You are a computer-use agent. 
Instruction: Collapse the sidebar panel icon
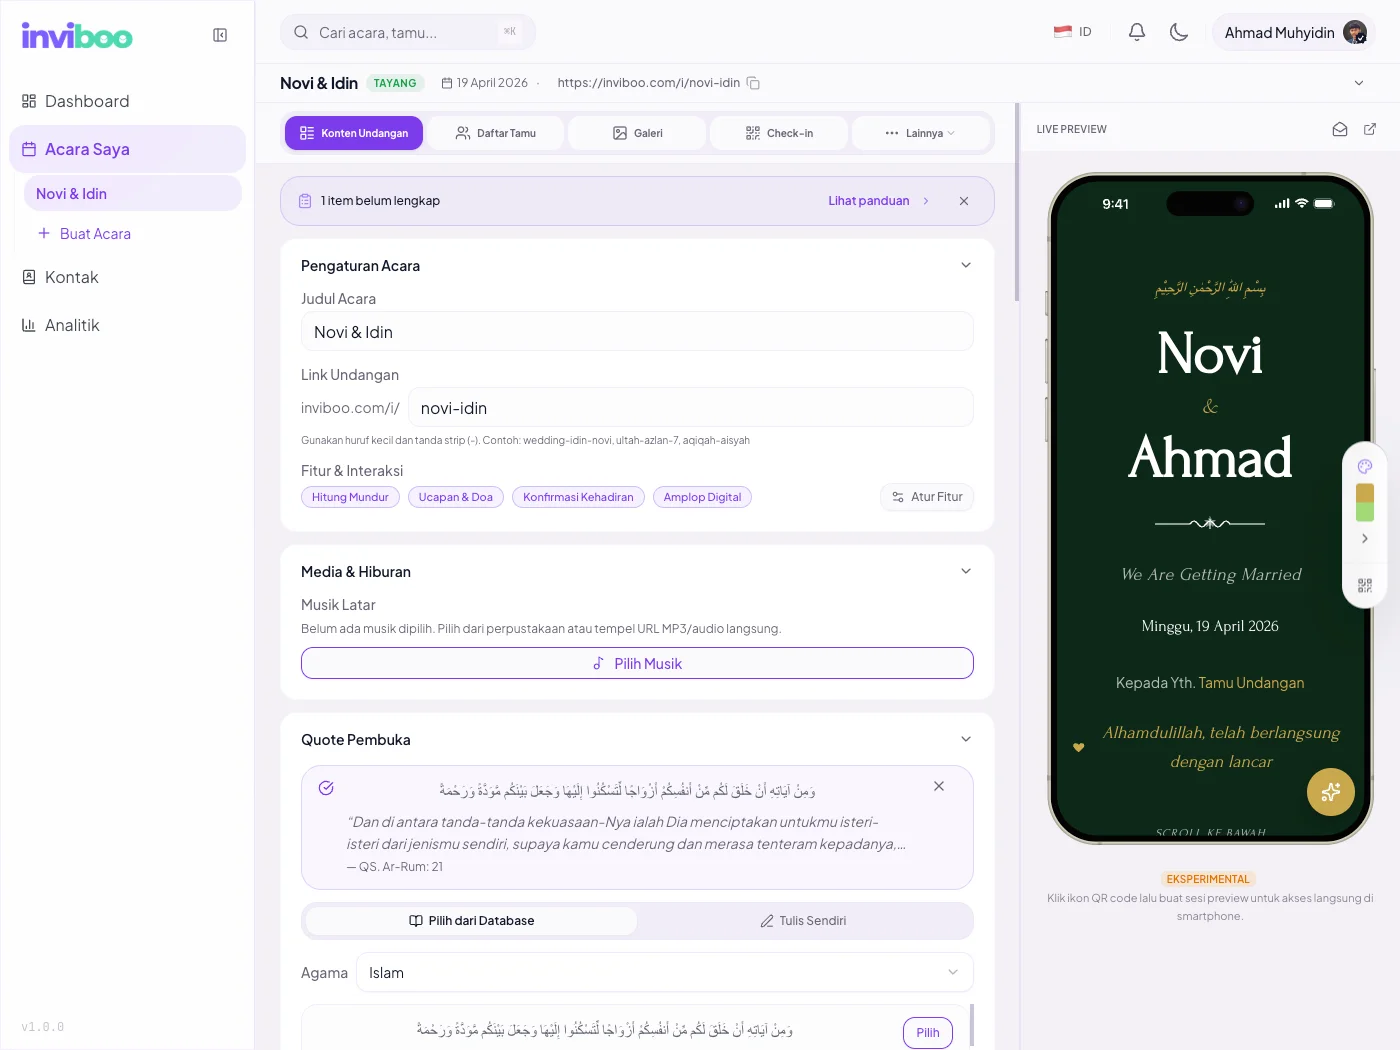(220, 35)
